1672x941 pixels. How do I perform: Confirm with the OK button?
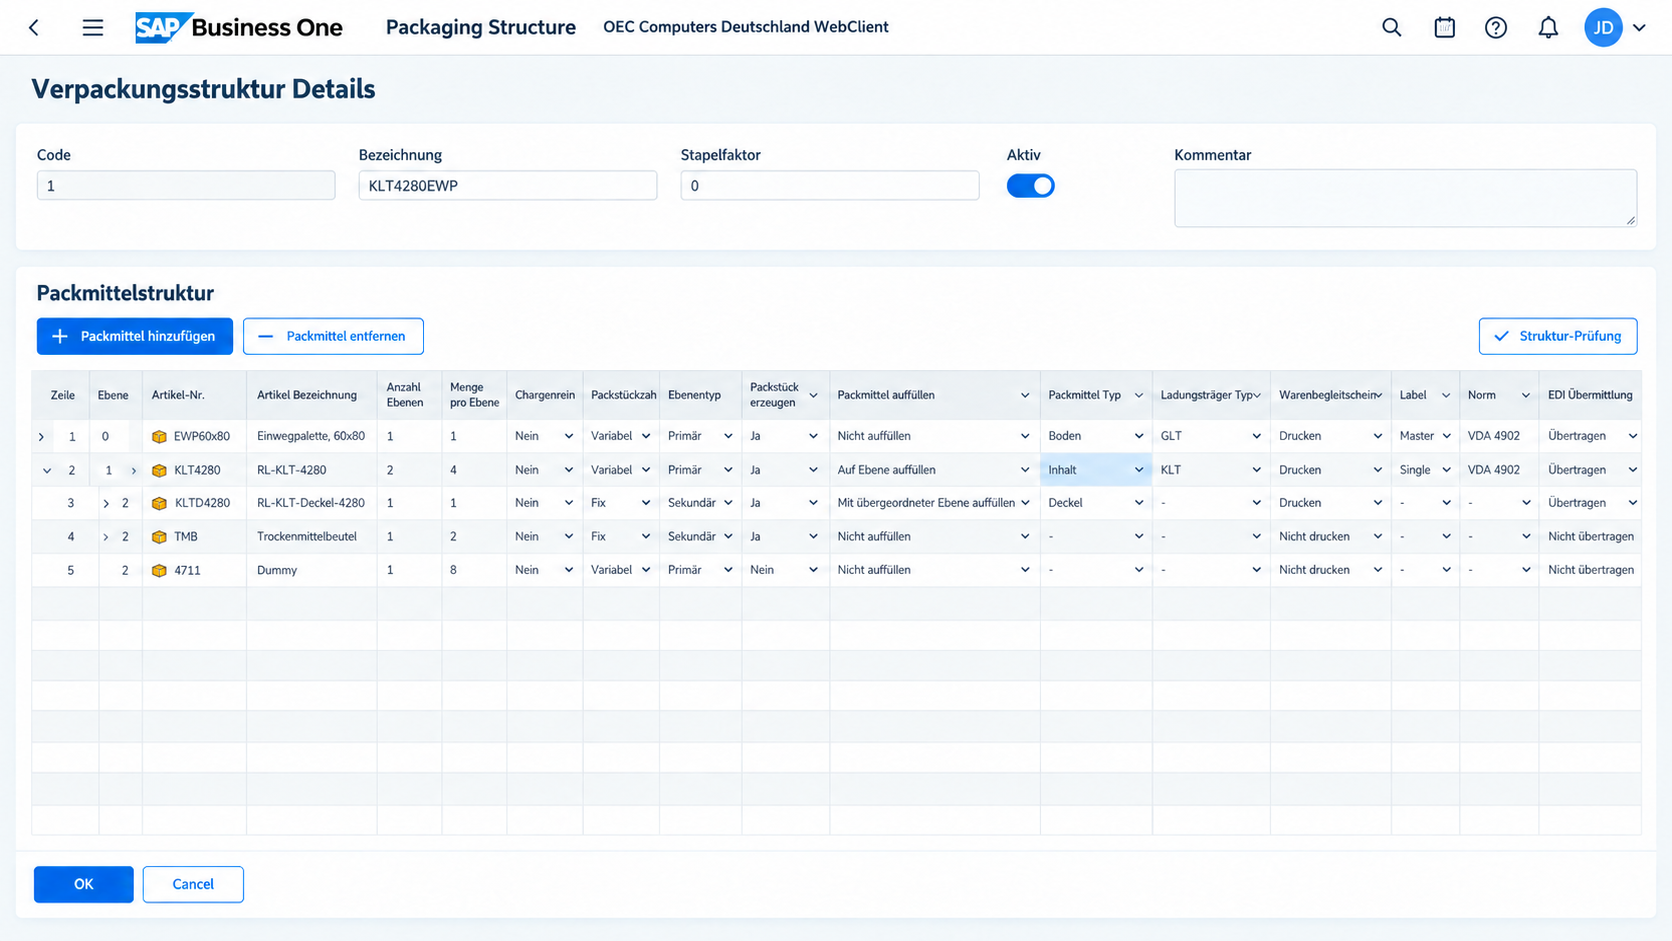[x=84, y=884]
